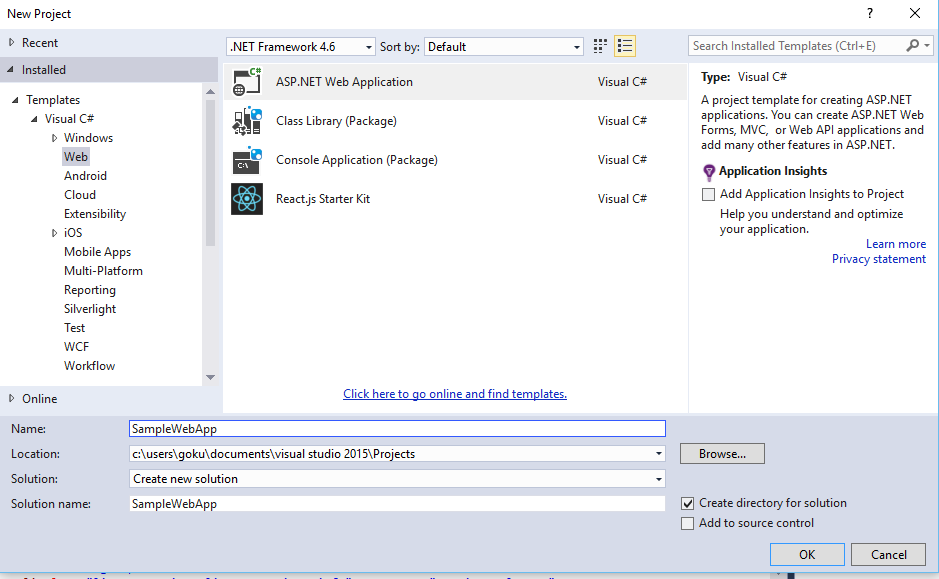
Task: Uncheck Create directory for solution
Action: click(687, 504)
